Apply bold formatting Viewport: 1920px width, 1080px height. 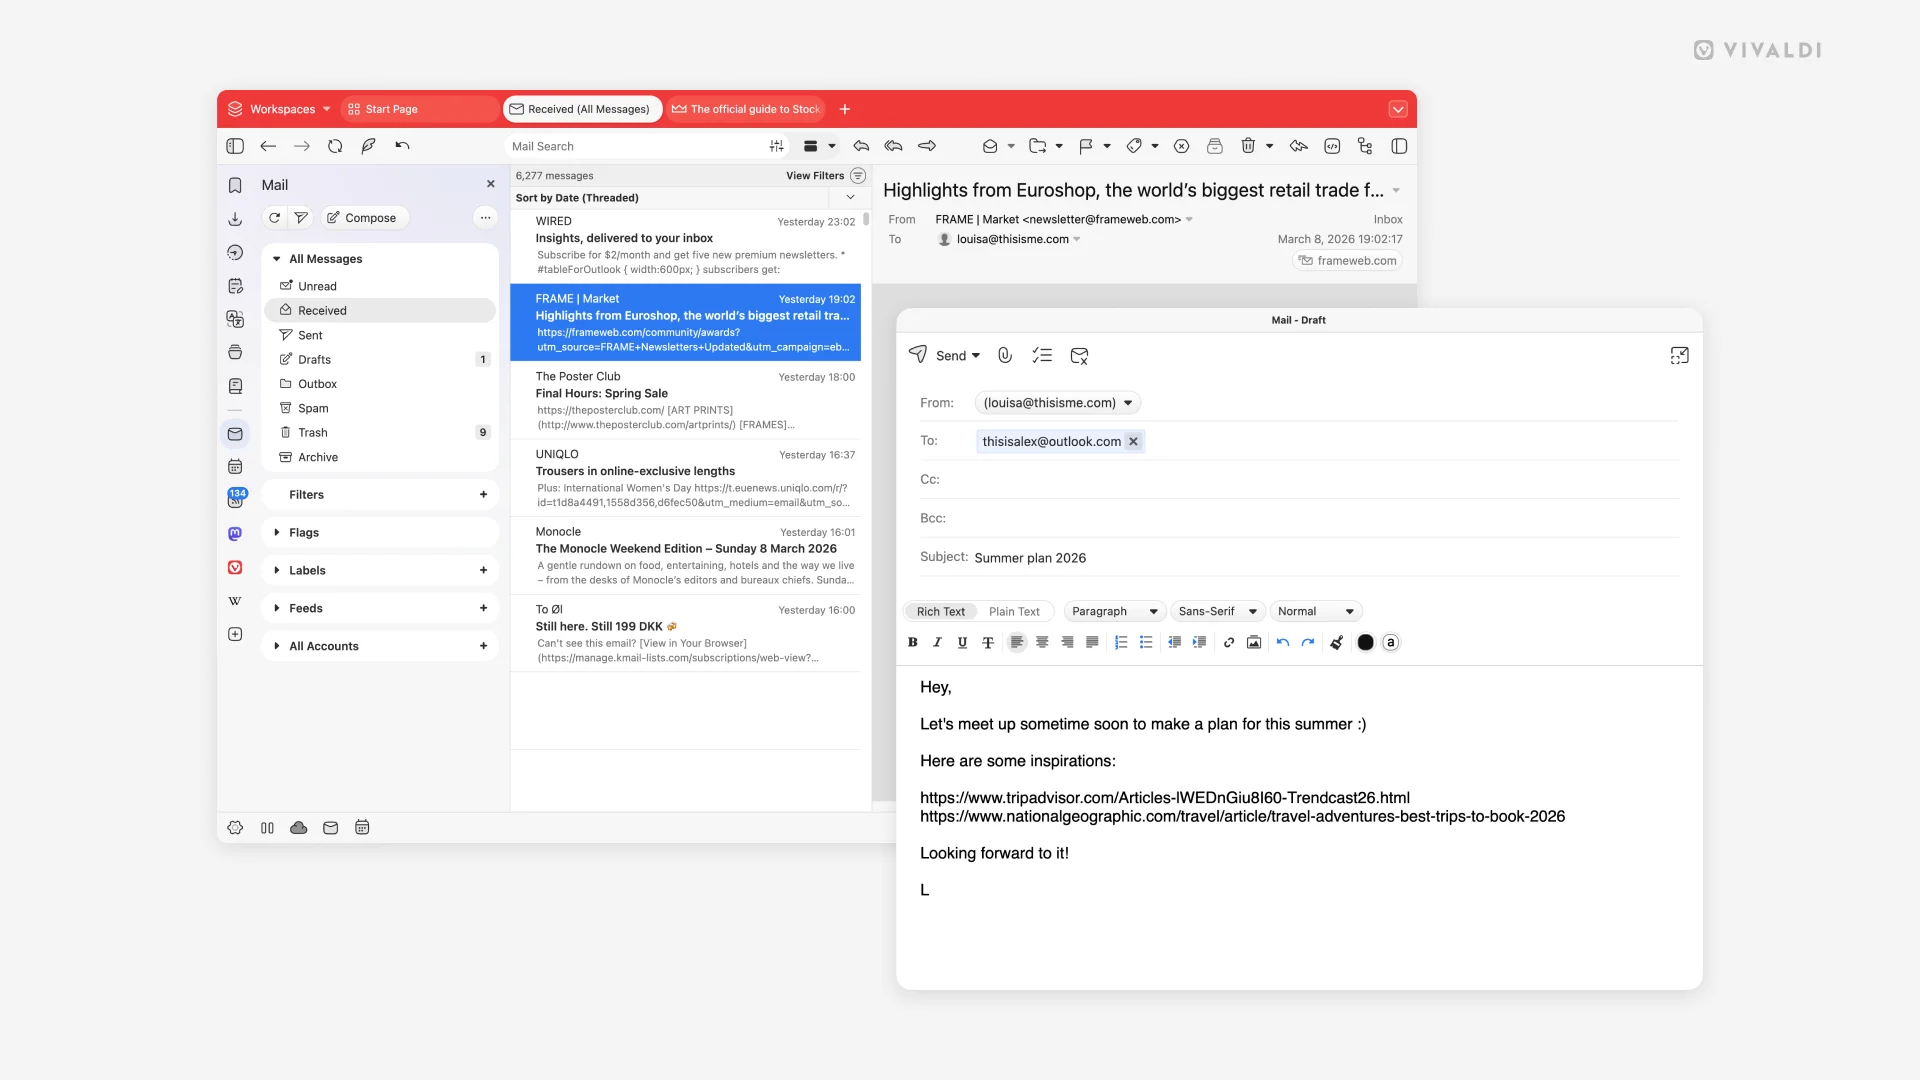point(911,643)
